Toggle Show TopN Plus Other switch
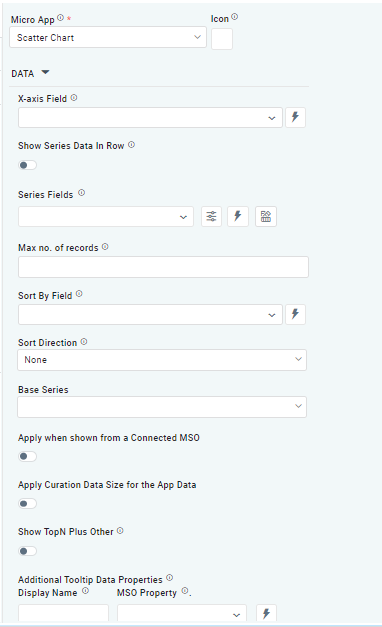The image size is (382, 627). (x=27, y=551)
